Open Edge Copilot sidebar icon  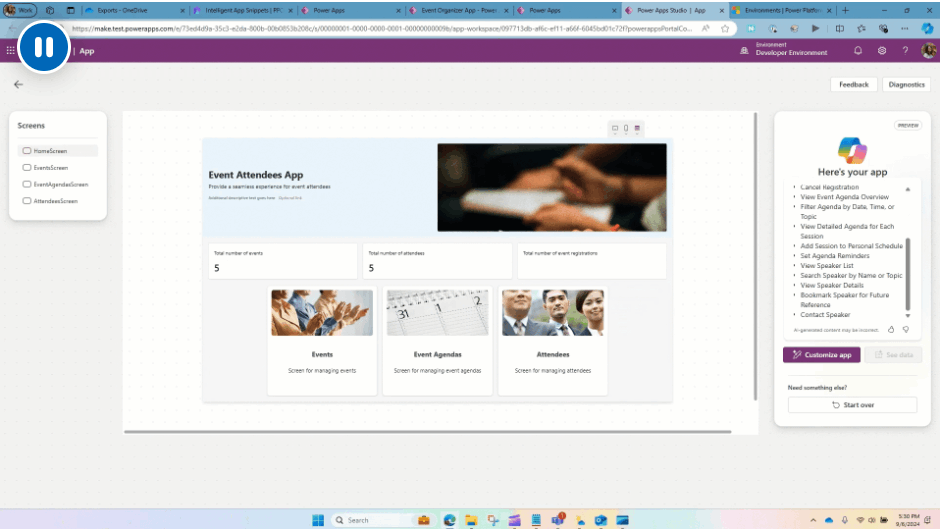click(927, 28)
